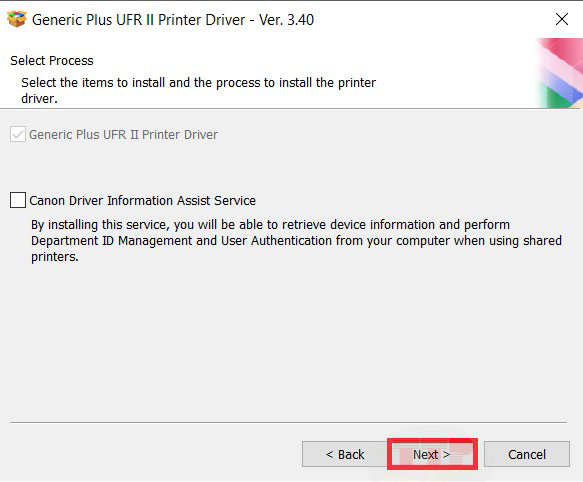This screenshot has height=482, width=583.
Task: Click the 'Canon Driver Information Assist Service' label
Action: (142, 200)
